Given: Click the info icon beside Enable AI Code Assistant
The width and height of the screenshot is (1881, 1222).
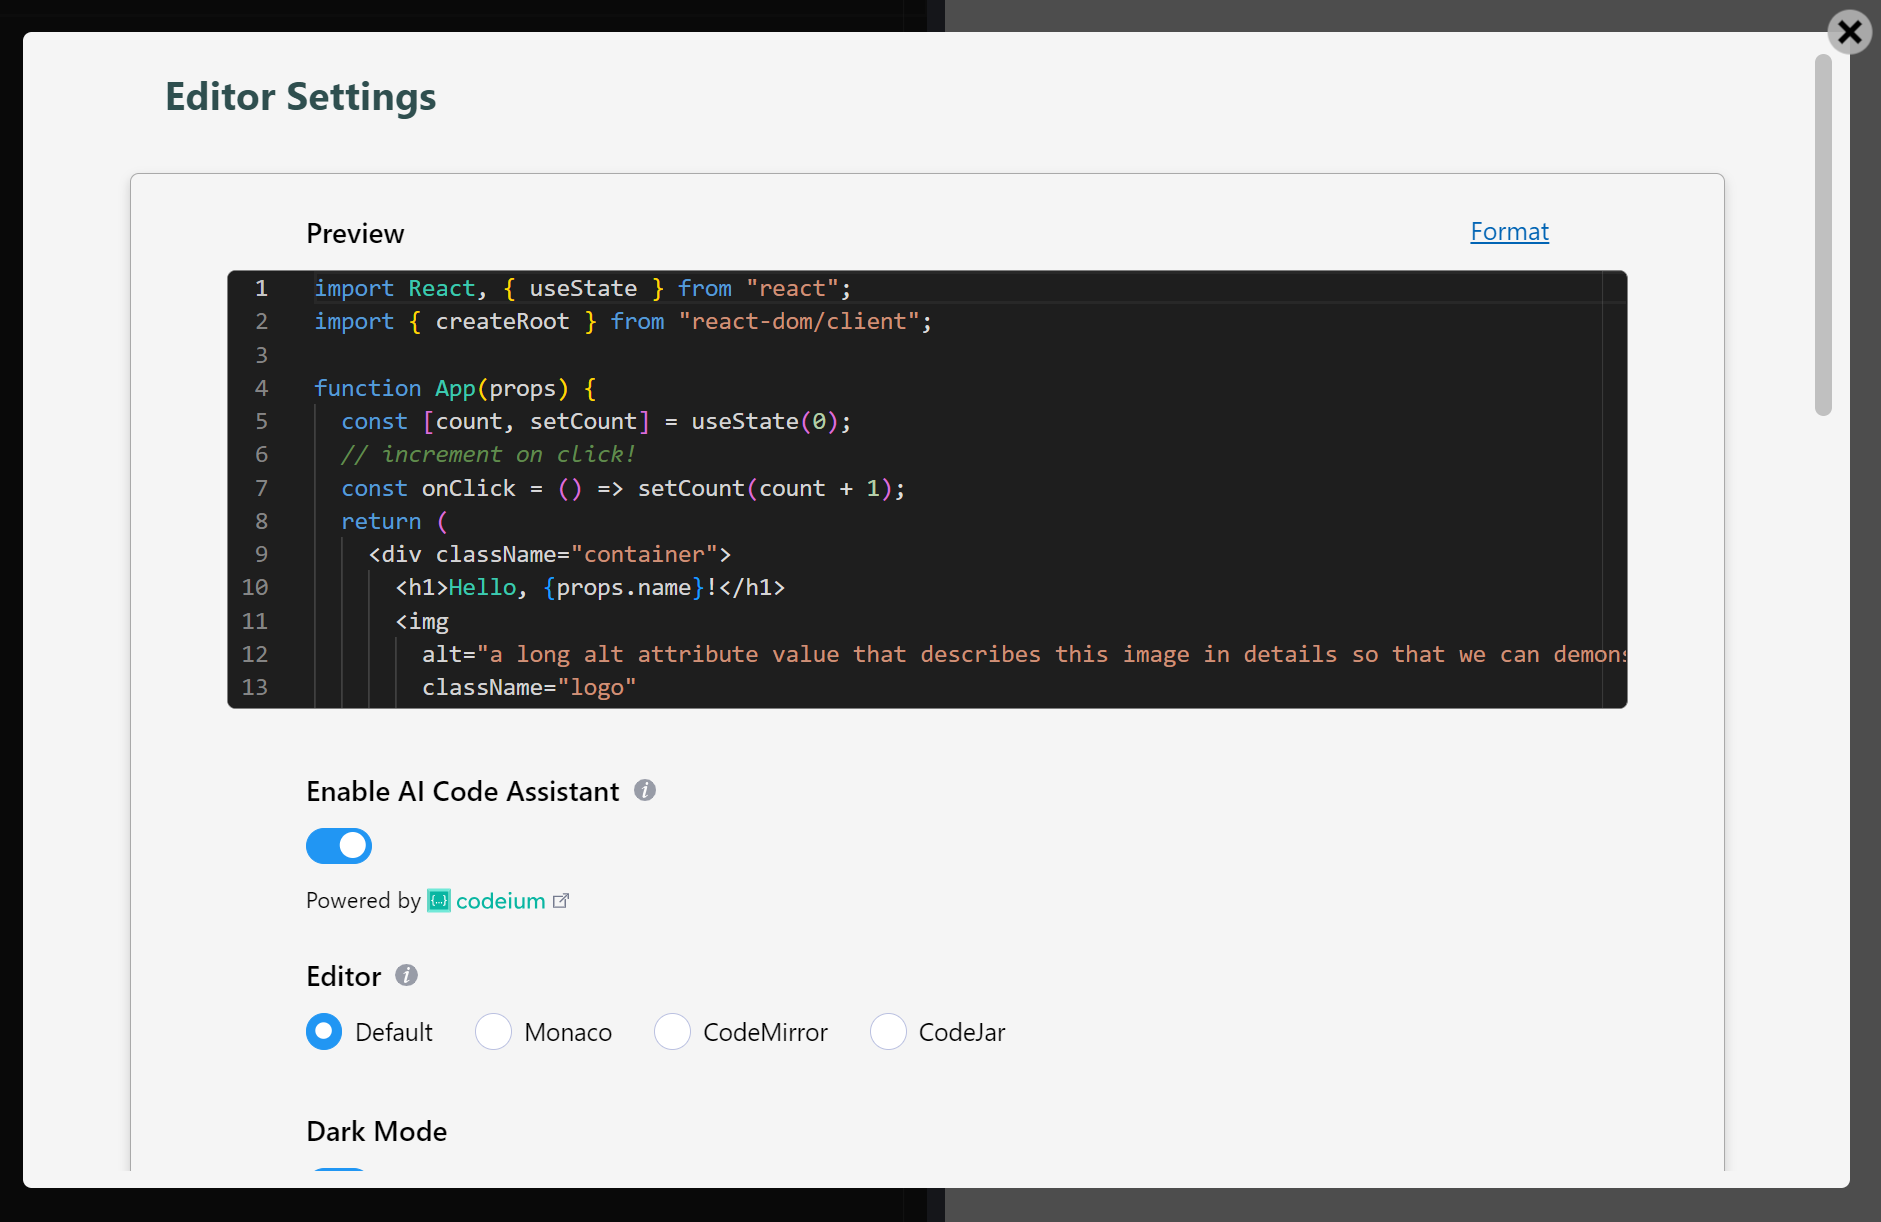Looking at the screenshot, I should (x=646, y=791).
